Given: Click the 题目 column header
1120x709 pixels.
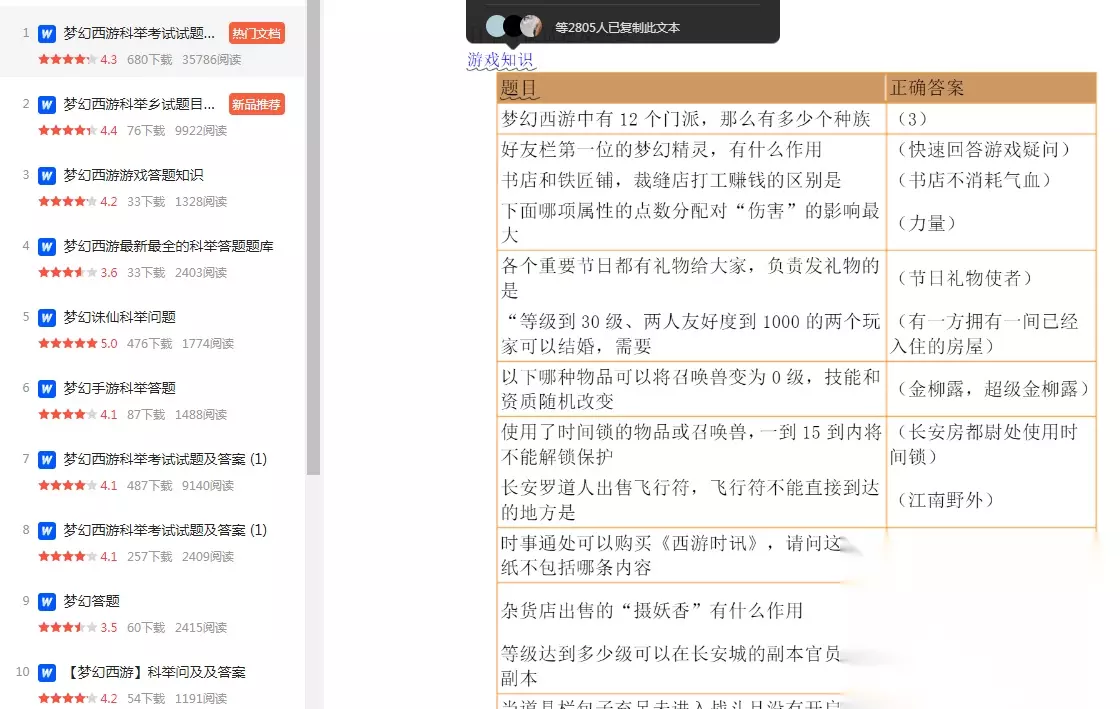Looking at the screenshot, I should 519,89.
